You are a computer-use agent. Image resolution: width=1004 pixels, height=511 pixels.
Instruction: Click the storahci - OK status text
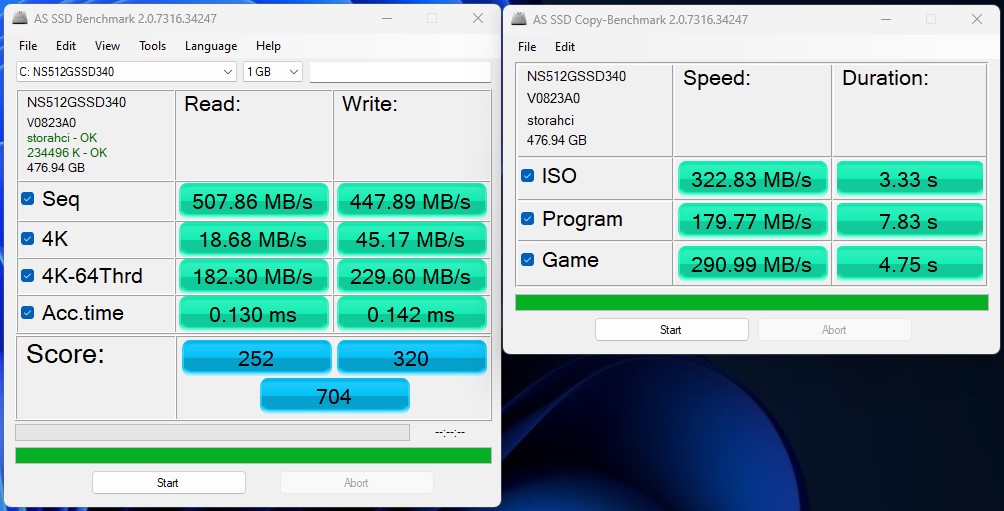click(x=62, y=138)
